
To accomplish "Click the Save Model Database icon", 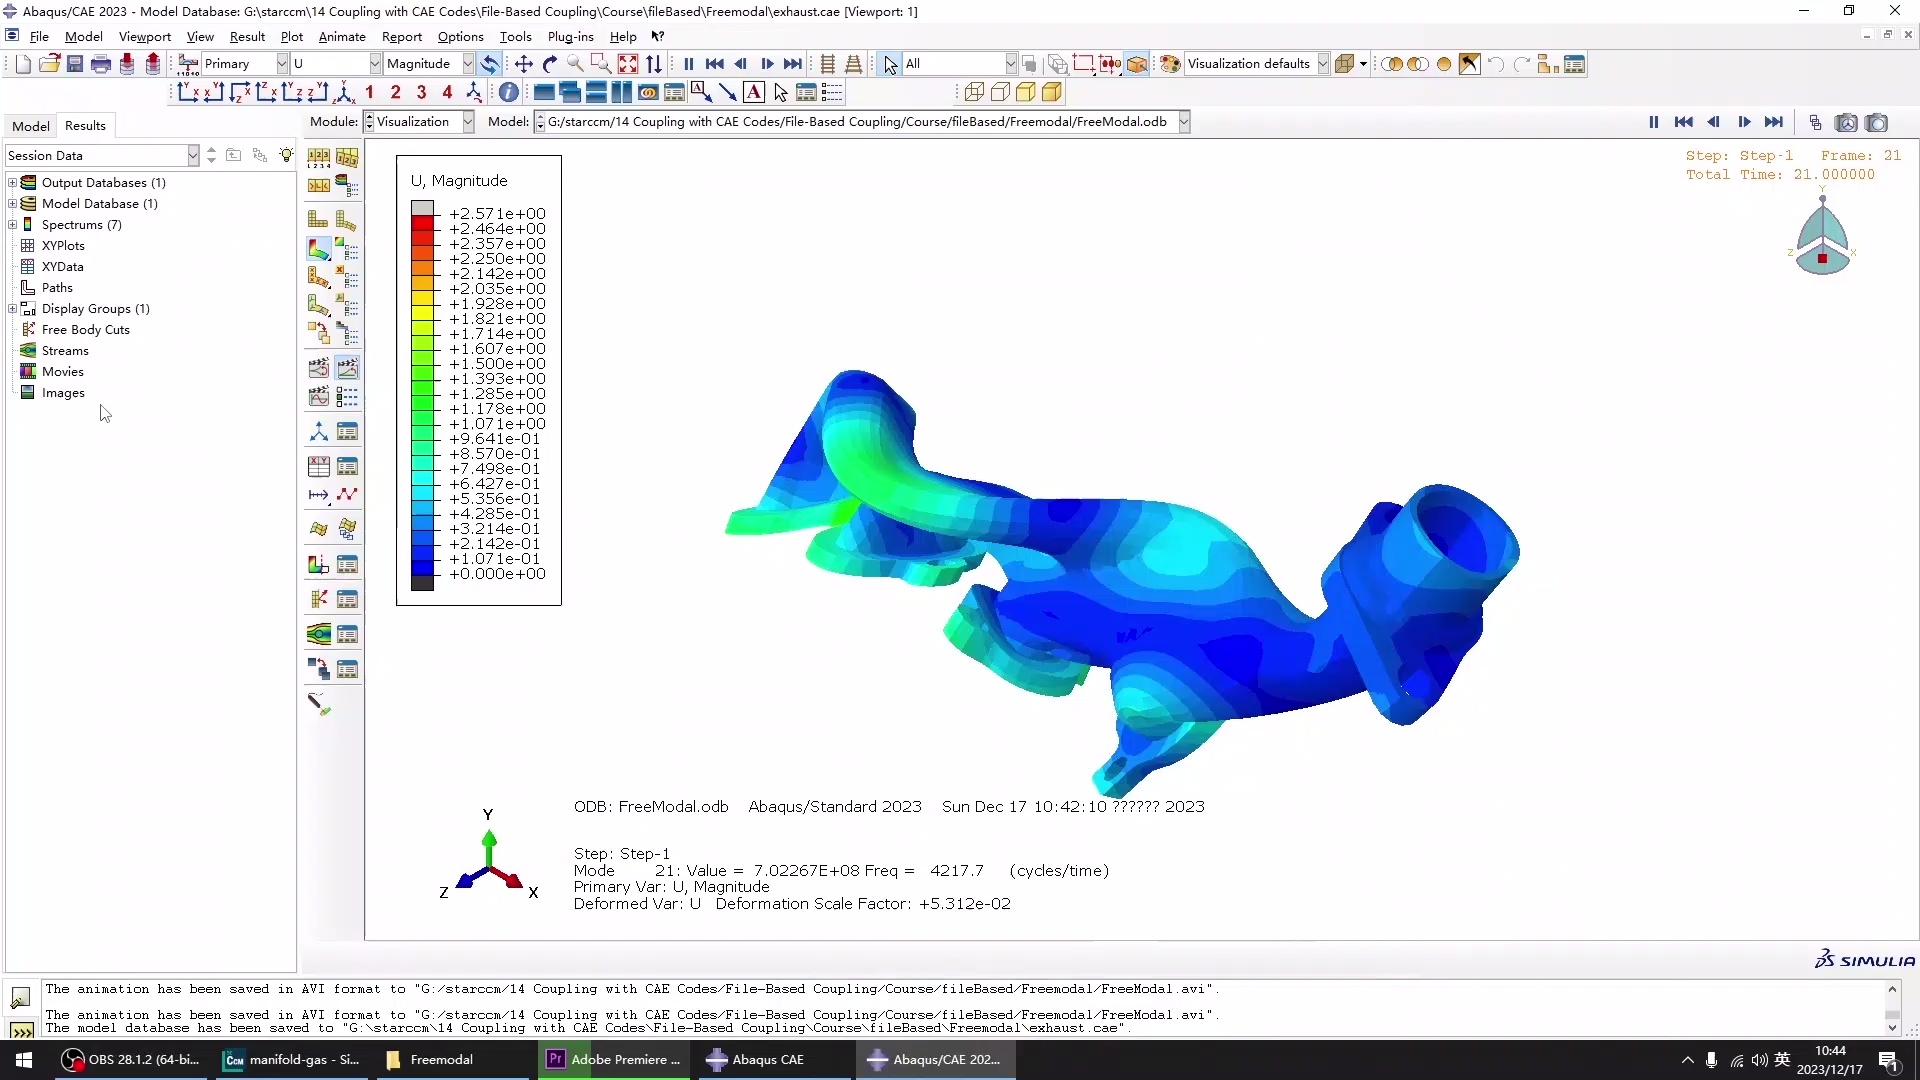I will coord(75,64).
